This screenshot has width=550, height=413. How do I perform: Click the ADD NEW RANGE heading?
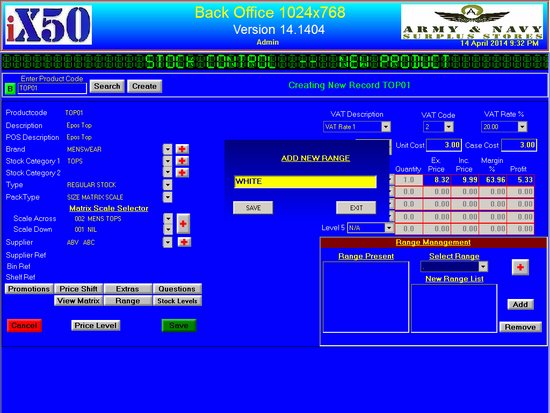coord(315,158)
